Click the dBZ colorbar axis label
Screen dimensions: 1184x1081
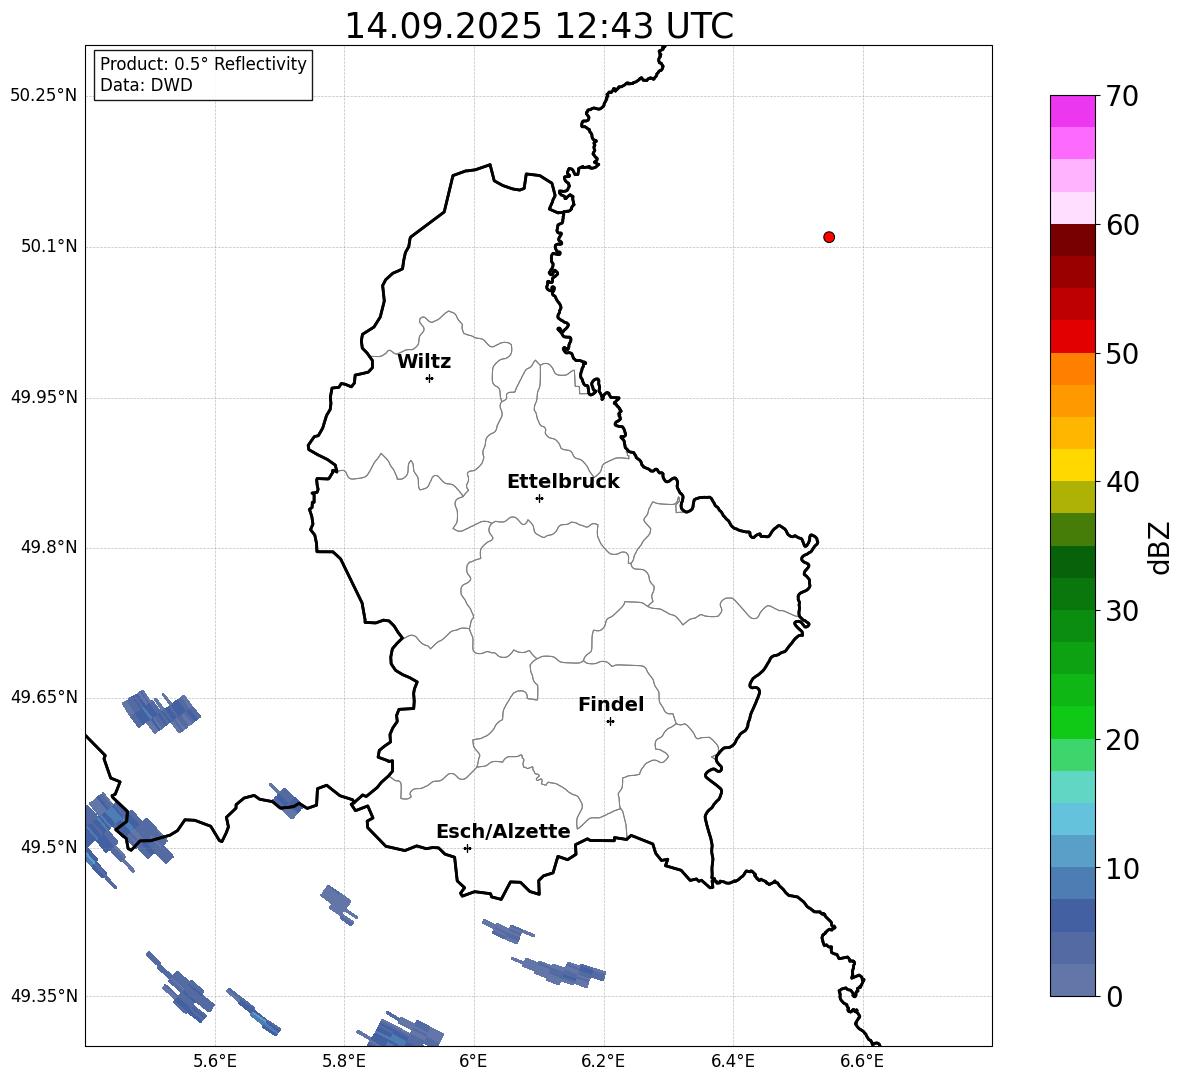pyautogui.click(x=1161, y=548)
